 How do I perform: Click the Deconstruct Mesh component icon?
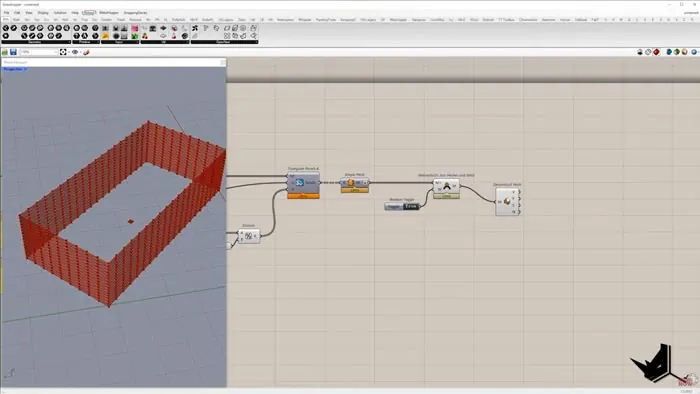click(507, 202)
